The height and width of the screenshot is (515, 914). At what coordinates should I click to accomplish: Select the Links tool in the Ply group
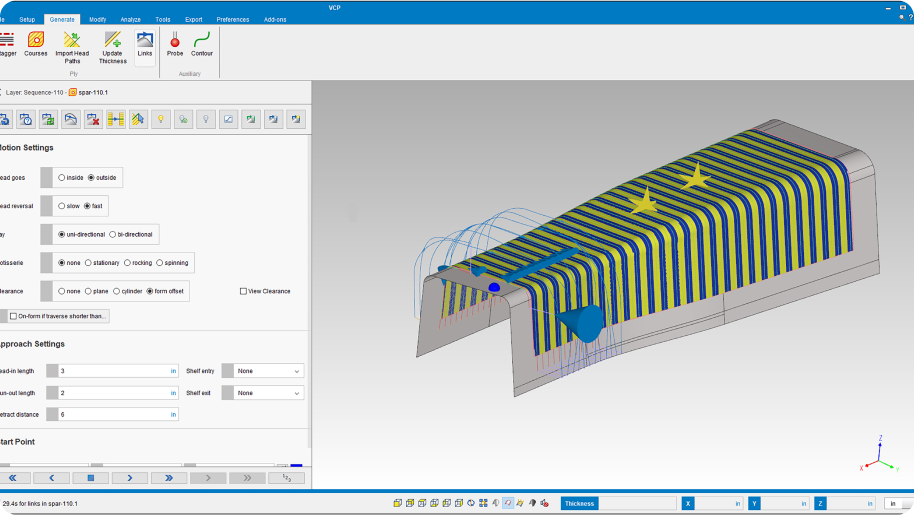click(145, 44)
